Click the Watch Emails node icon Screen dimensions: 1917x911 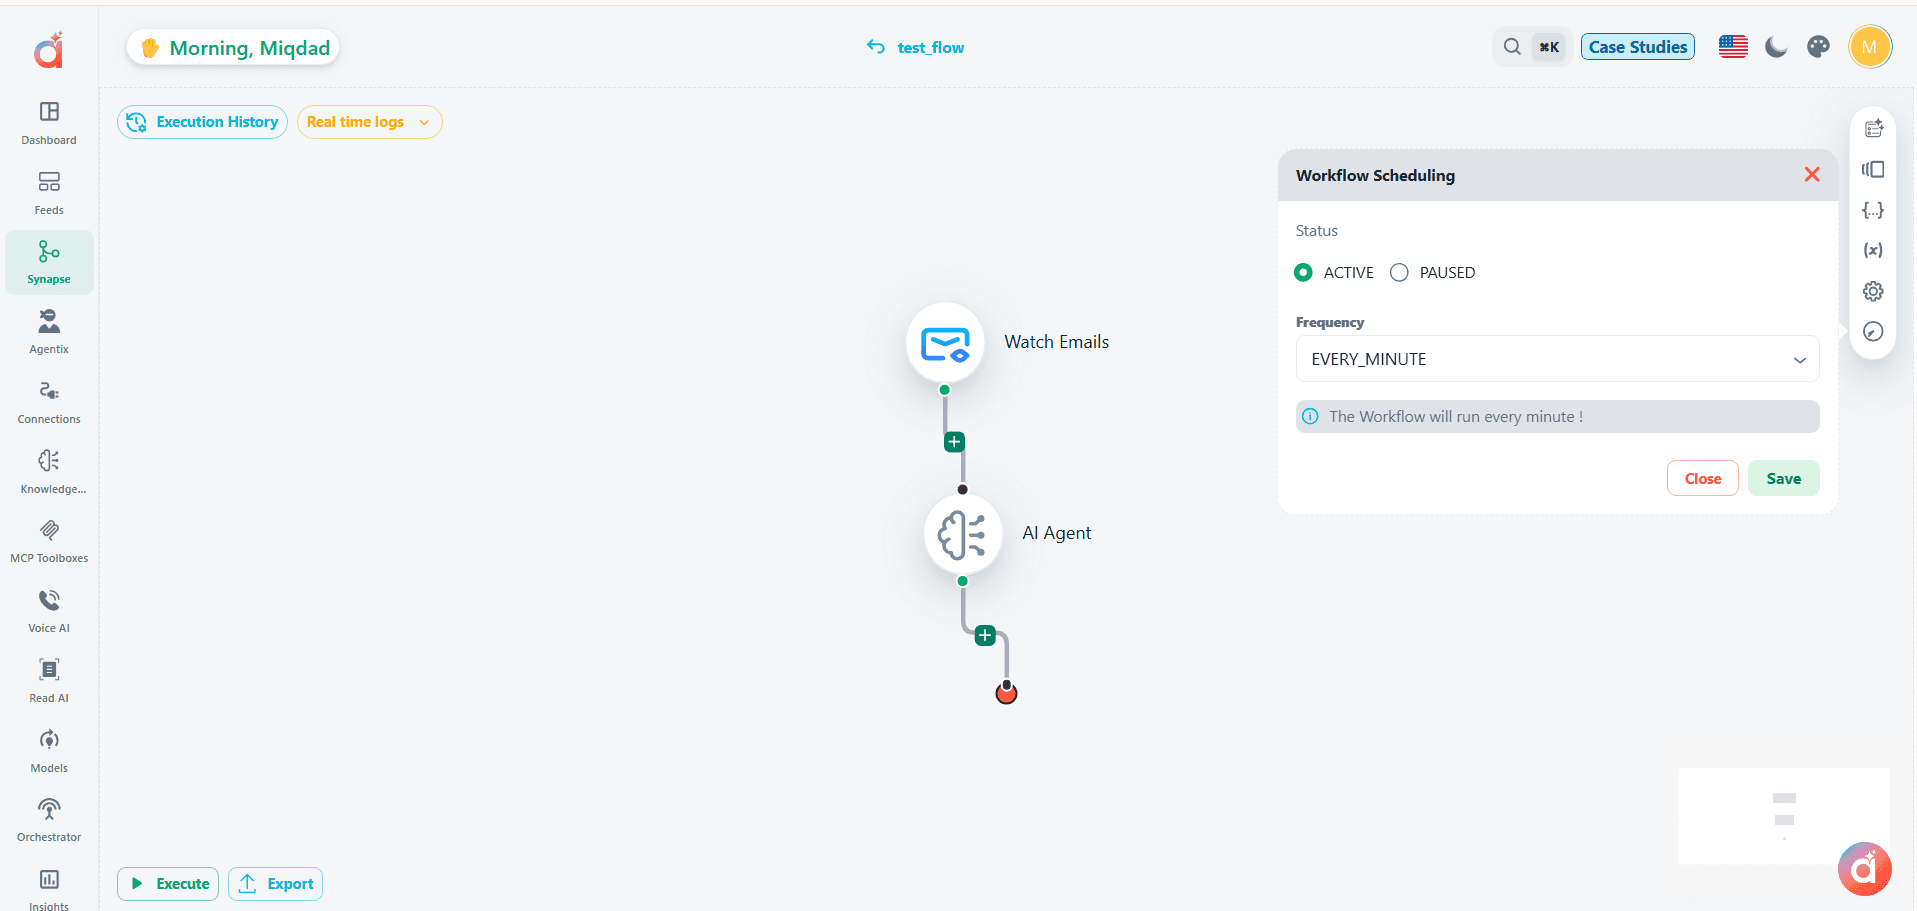tap(945, 342)
